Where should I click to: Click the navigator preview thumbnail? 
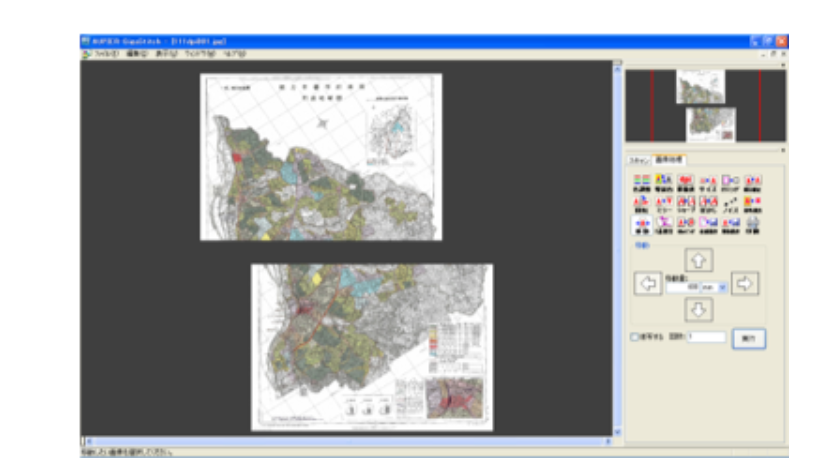point(706,105)
